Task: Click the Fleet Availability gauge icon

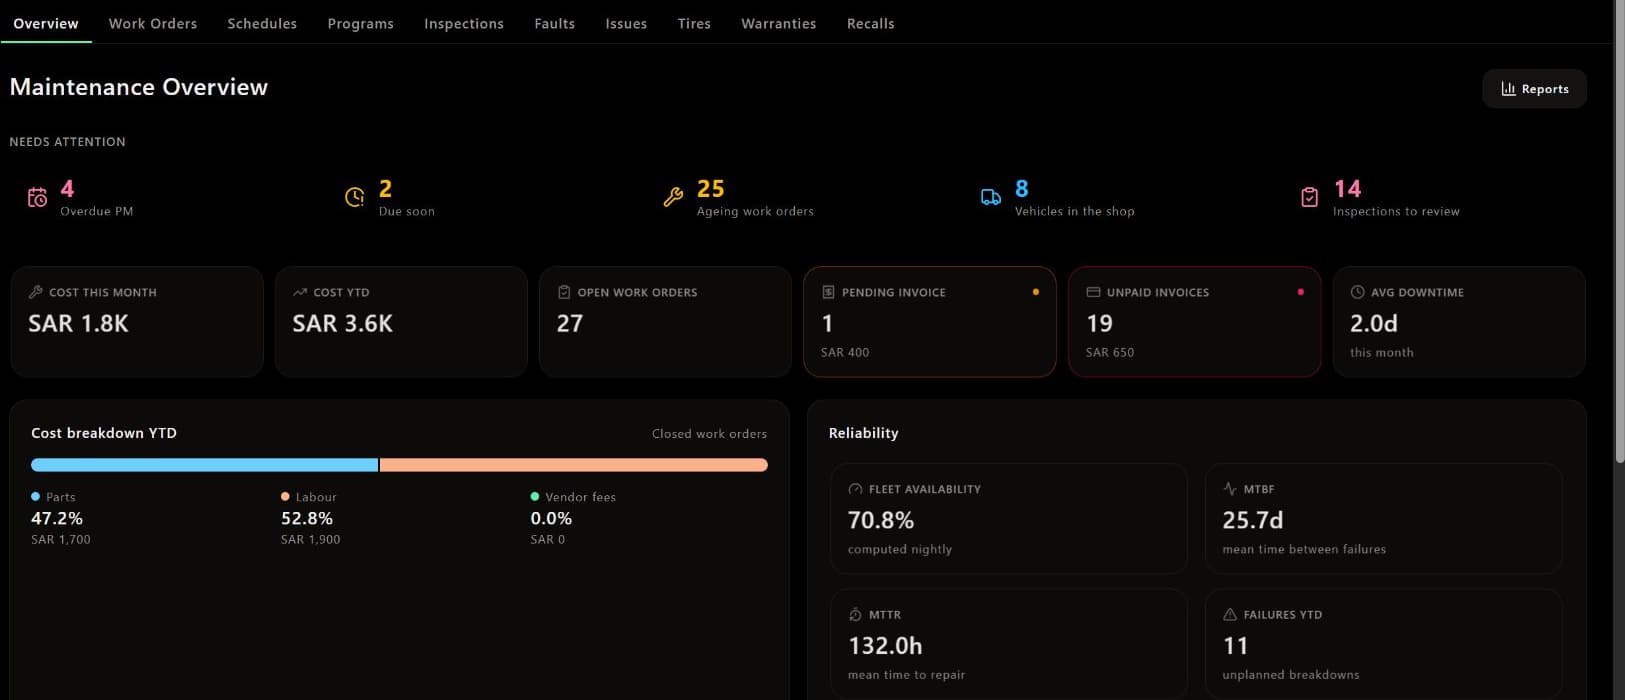Action: pyautogui.click(x=855, y=489)
